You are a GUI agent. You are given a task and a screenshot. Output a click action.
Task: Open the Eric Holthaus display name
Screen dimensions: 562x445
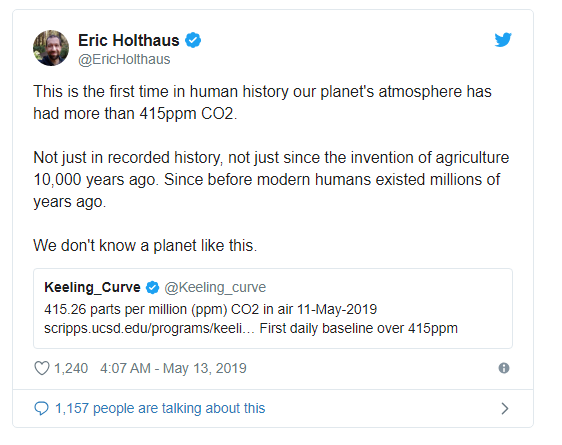click(129, 40)
